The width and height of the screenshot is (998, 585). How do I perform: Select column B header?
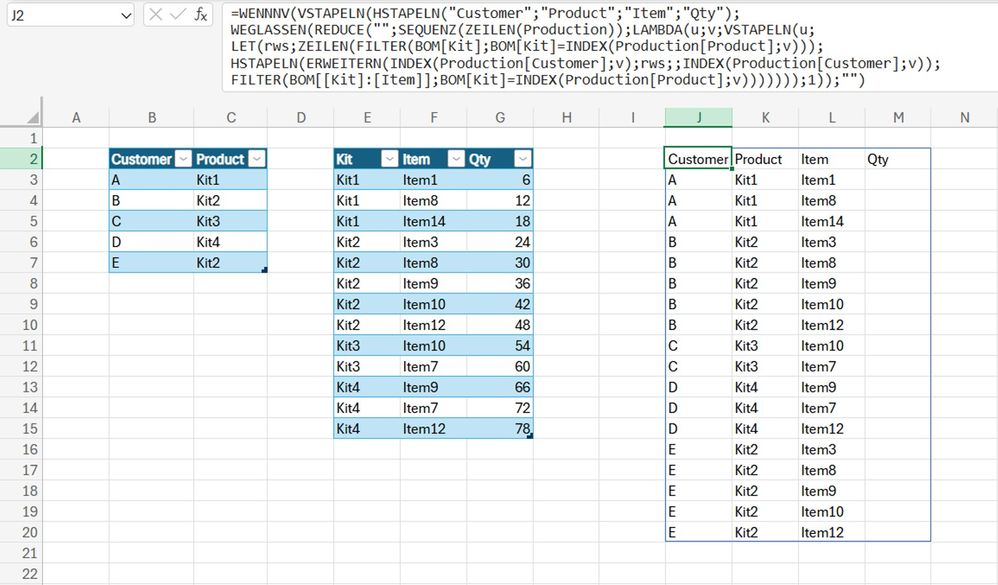coord(151,118)
